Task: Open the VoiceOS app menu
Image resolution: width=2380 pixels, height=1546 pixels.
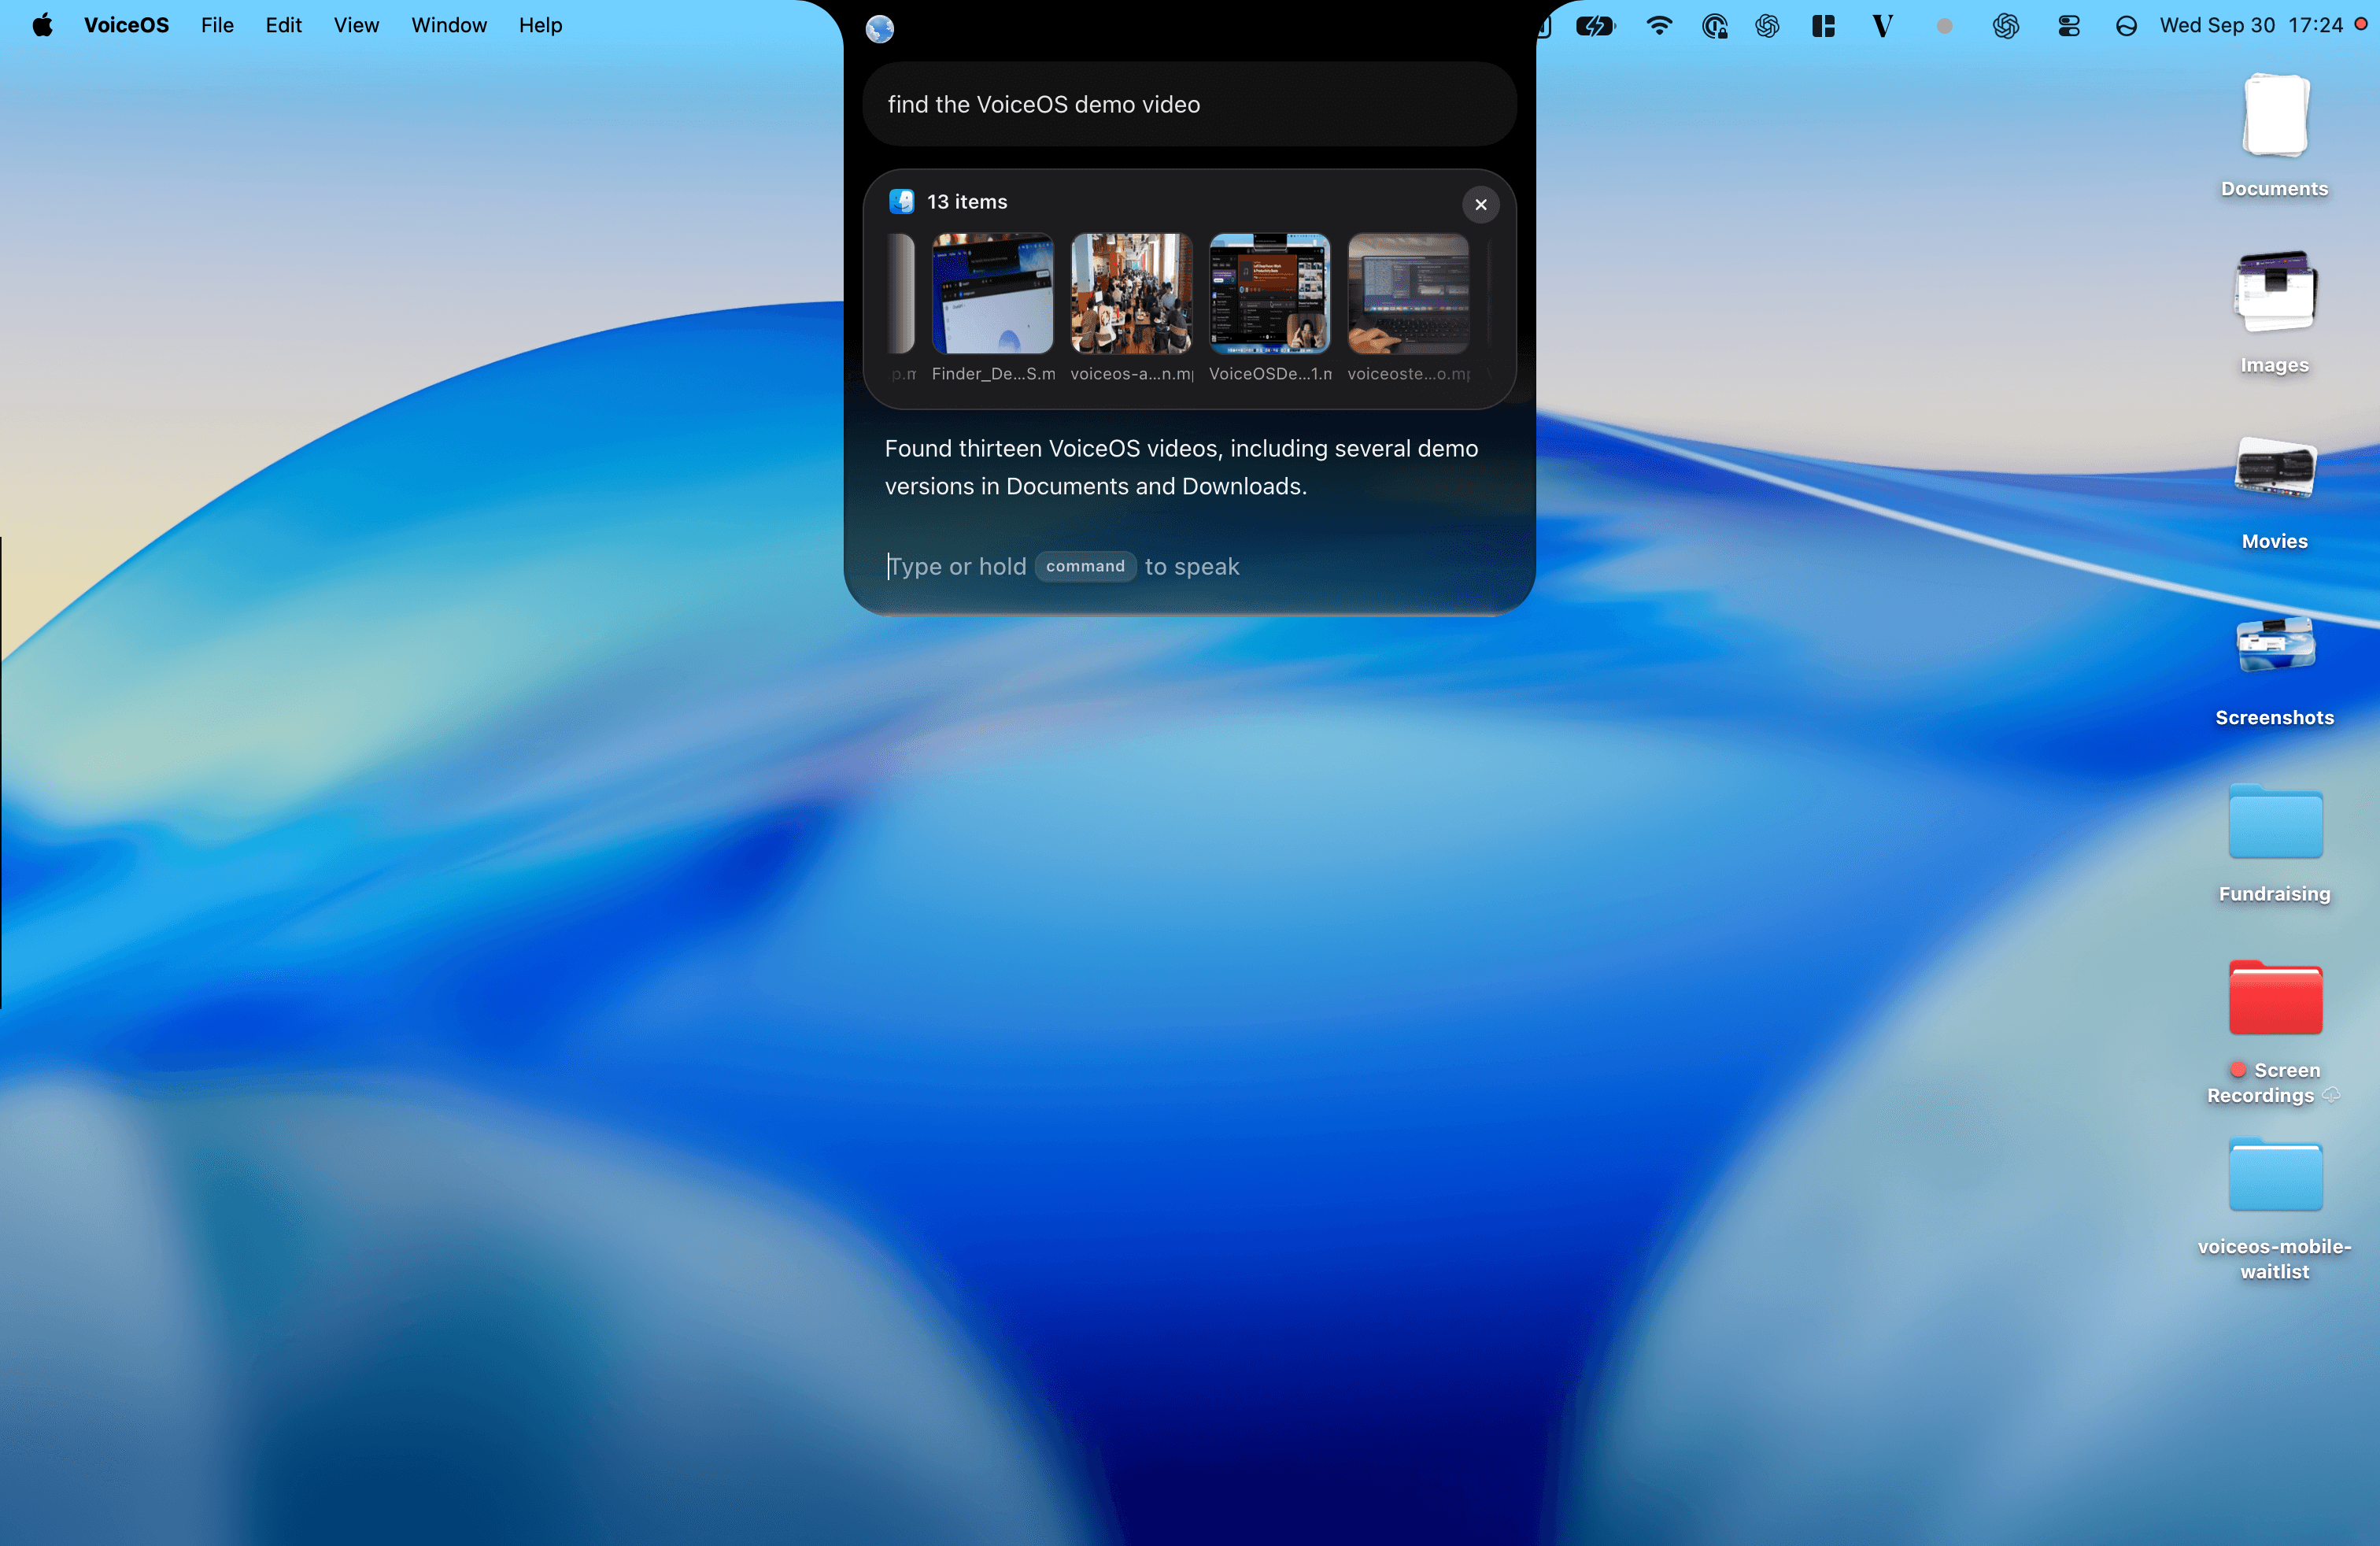Action: 126,25
